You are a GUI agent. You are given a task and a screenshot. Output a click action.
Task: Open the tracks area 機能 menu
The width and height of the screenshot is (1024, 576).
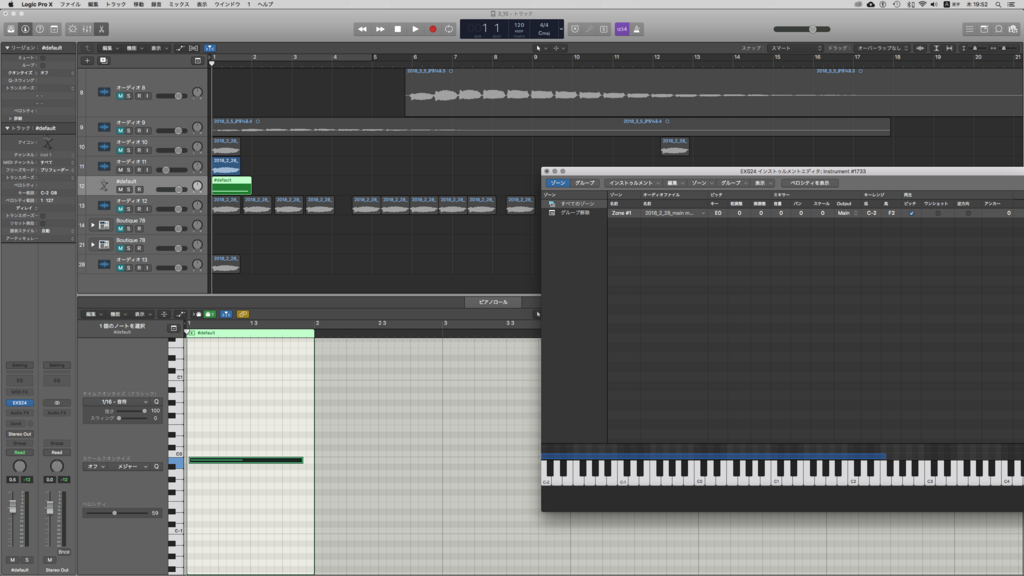click(x=133, y=48)
